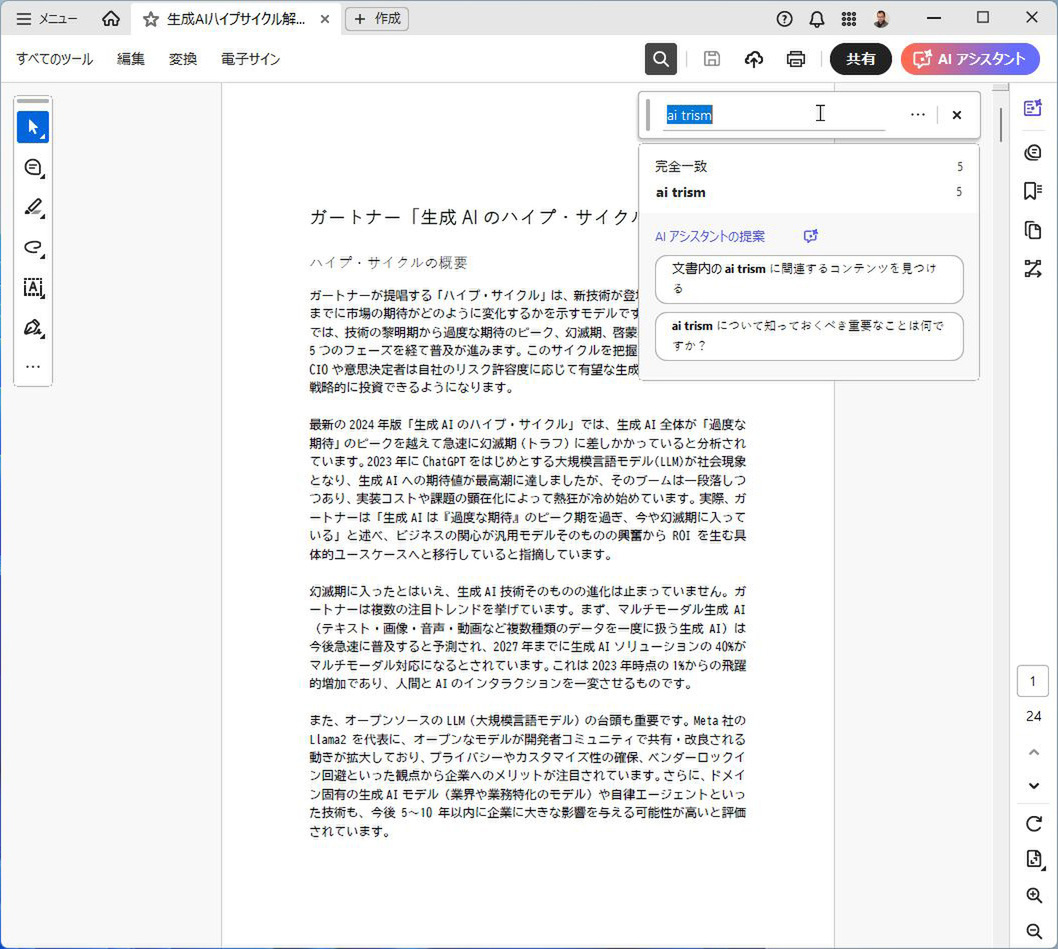1058x949 pixels.
Task: Open the 電子サイン tab
Action: tap(250, 59)
